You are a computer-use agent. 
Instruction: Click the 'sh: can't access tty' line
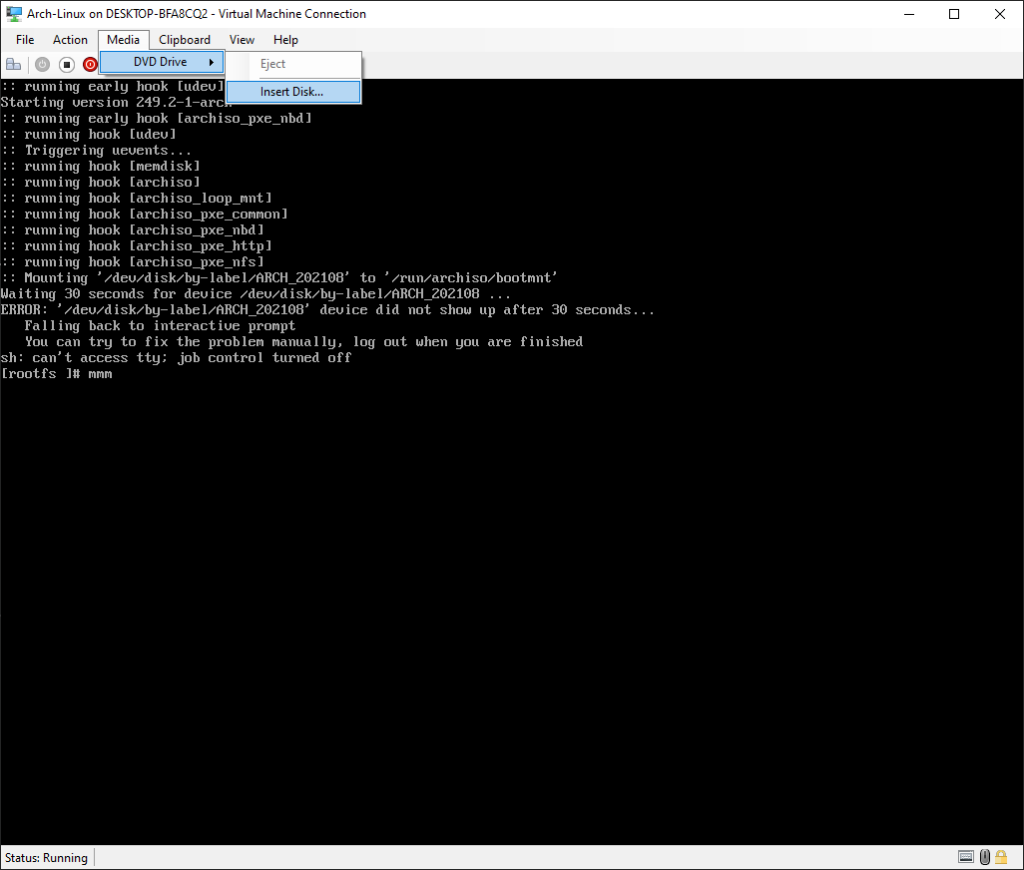[176, 357]
